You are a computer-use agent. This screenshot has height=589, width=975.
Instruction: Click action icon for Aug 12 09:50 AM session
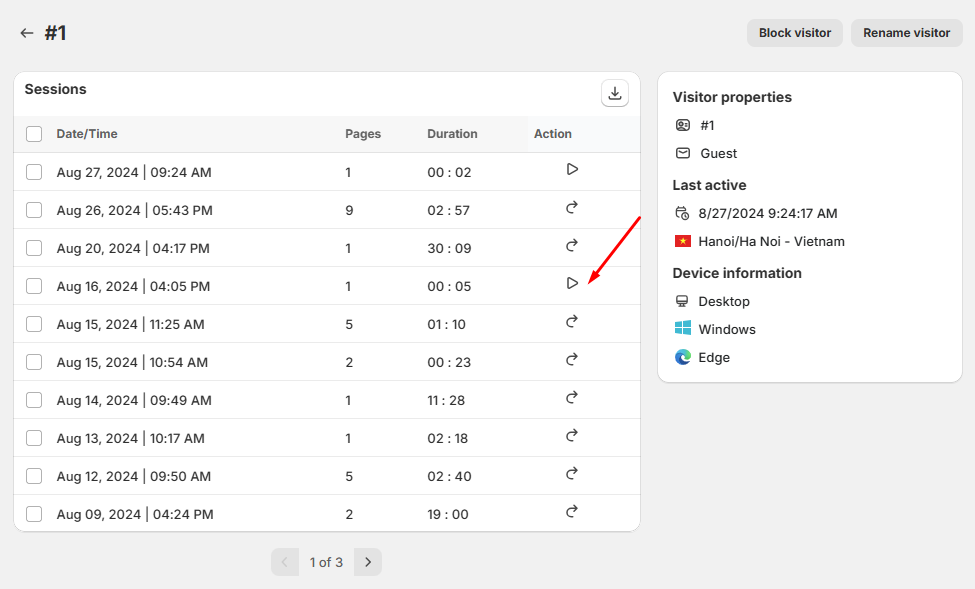pyautogui.click(x=572, y=474)
